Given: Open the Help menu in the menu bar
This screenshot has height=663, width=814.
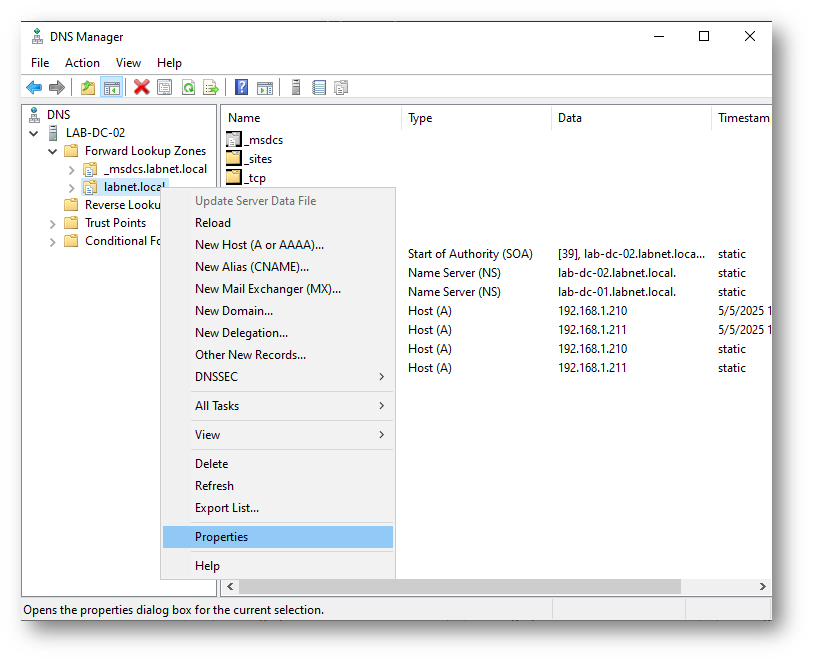Looking at the screenshot, I should click(x=169, y=63).
